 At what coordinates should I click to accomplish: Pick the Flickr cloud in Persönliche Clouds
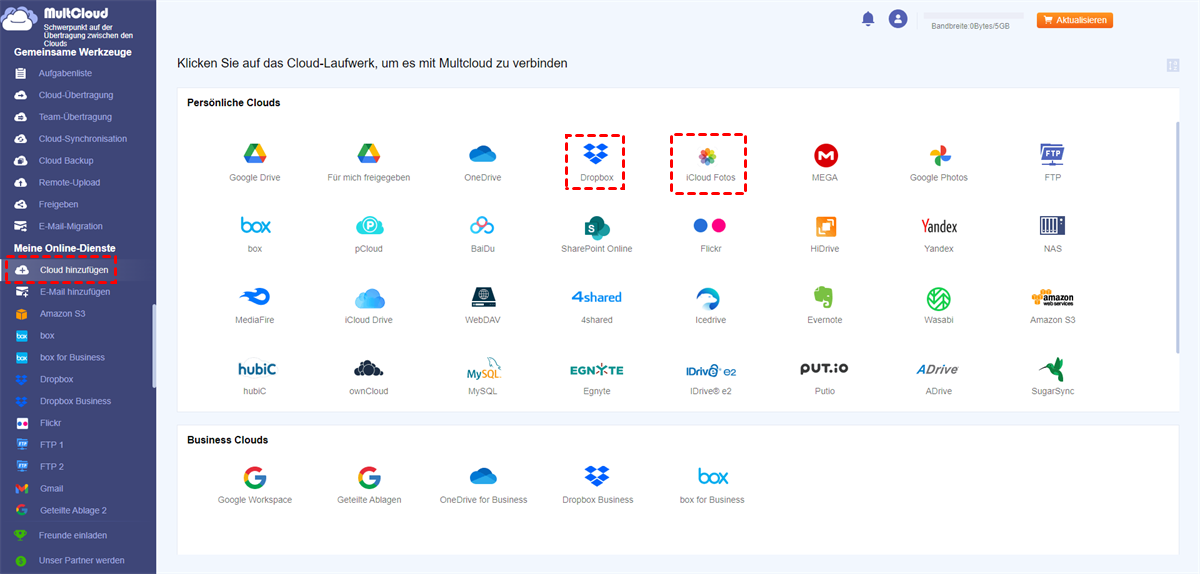tap(710, 235)
